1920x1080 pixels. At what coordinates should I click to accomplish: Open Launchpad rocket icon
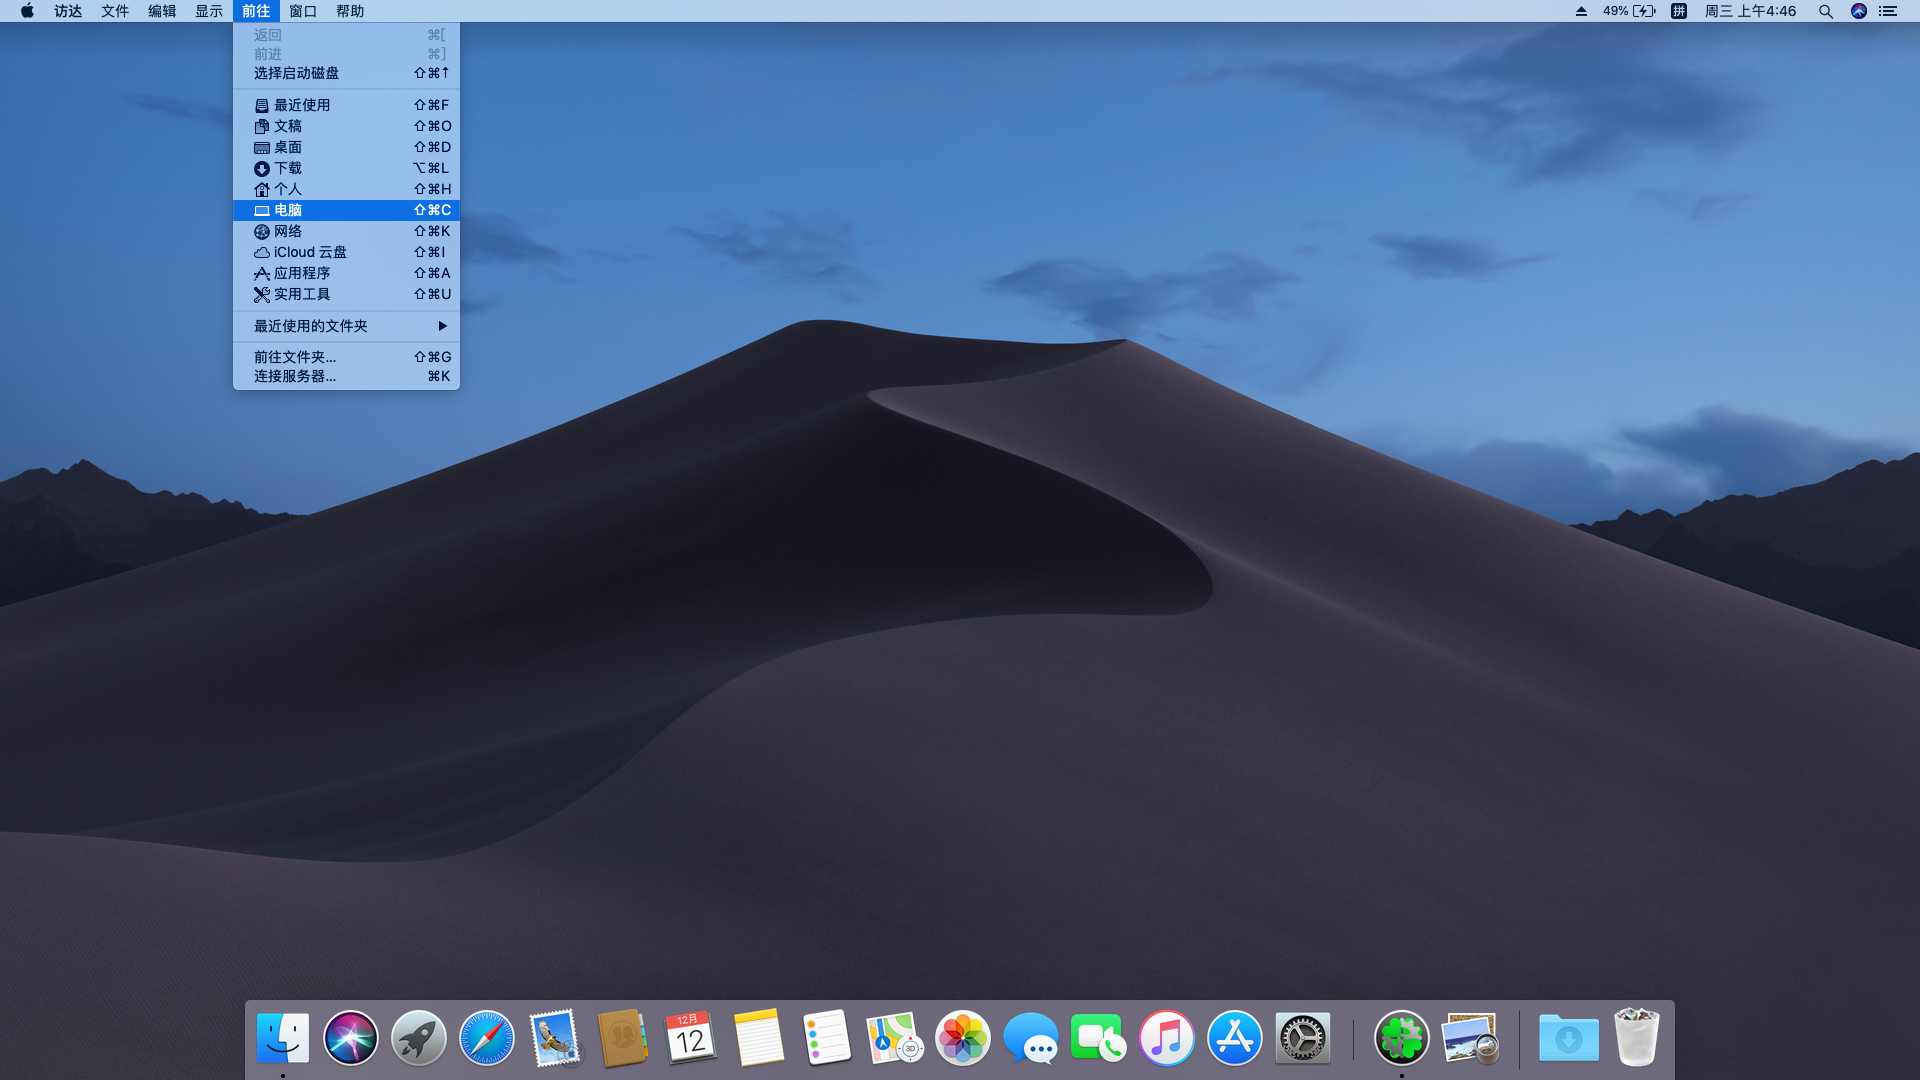coord(419,1038)
